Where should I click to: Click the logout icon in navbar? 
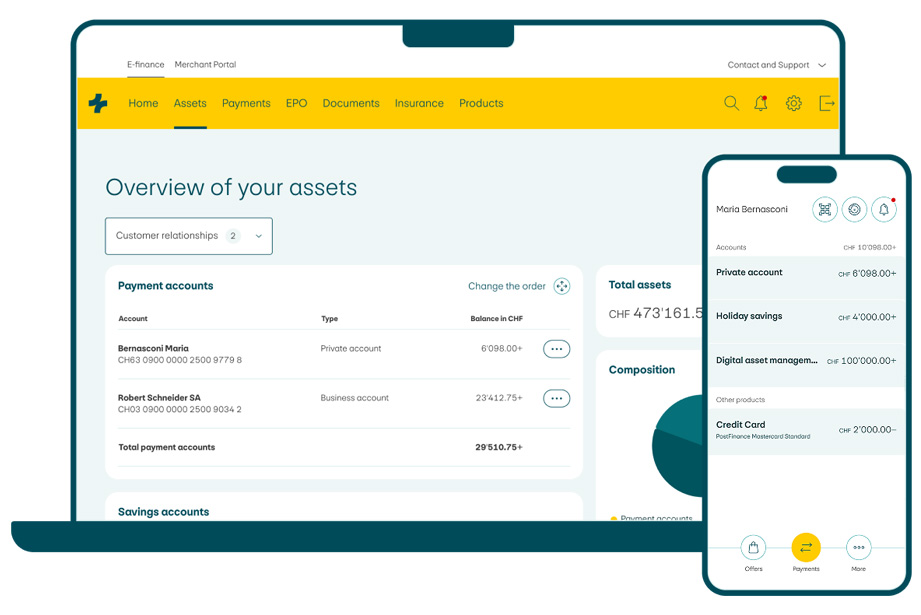pos(826,103)
